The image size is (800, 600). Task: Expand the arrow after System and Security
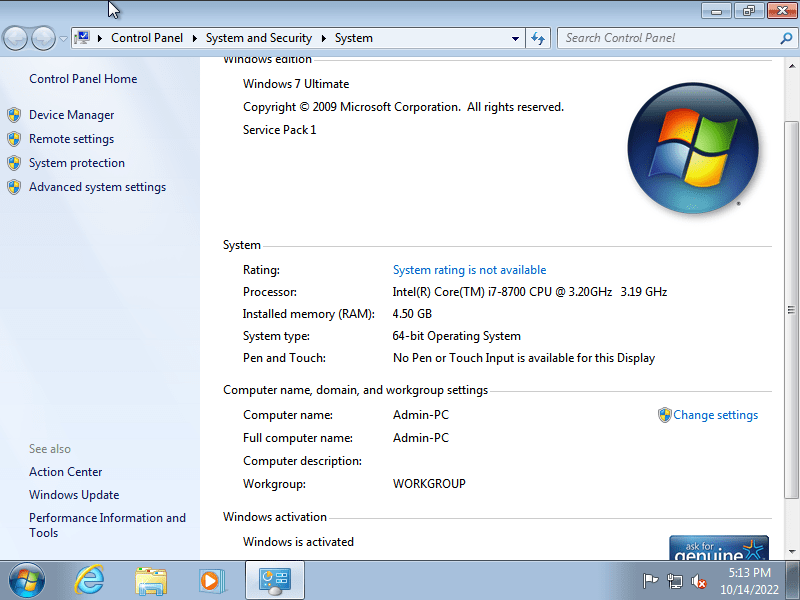coord(323,38)
